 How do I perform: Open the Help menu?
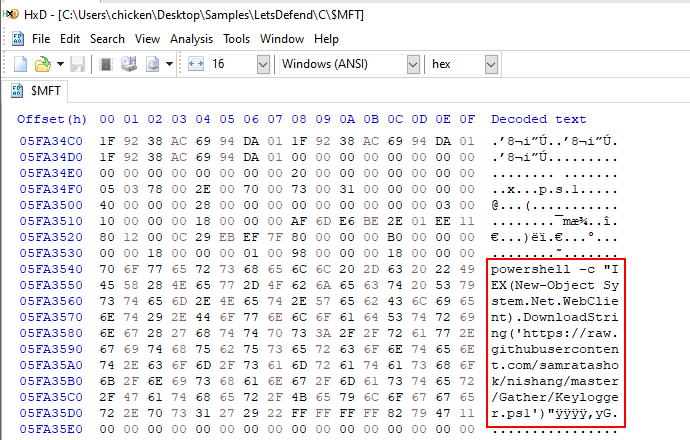pyautogui.click(x=326, y=39)
